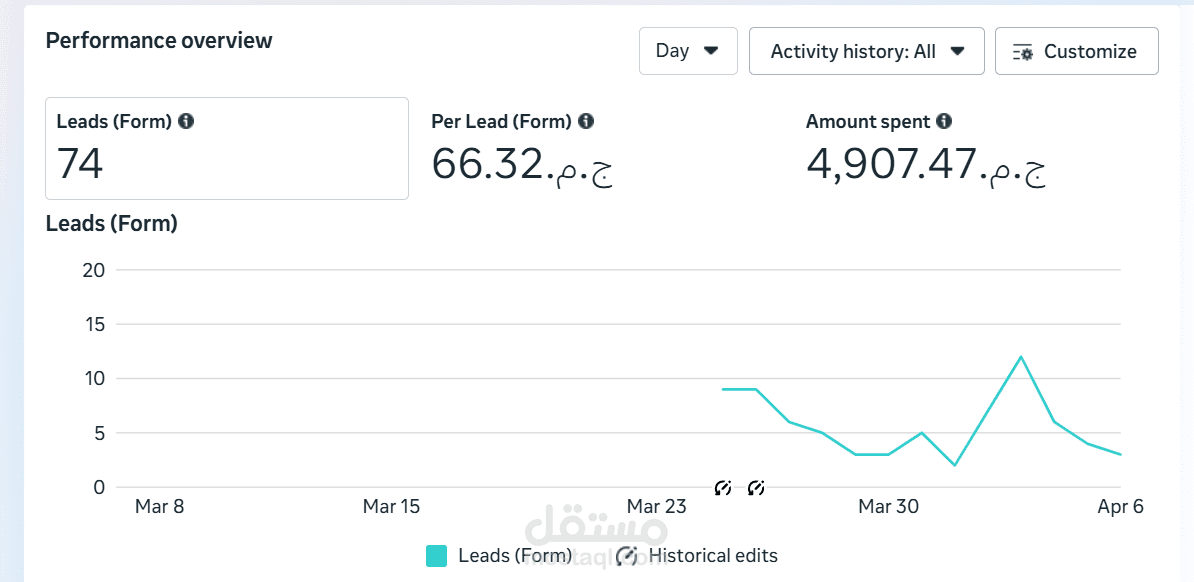Click the left historical edit marker on chart
This screenshot has height=582, width=1194.
[x=723, y=487]
